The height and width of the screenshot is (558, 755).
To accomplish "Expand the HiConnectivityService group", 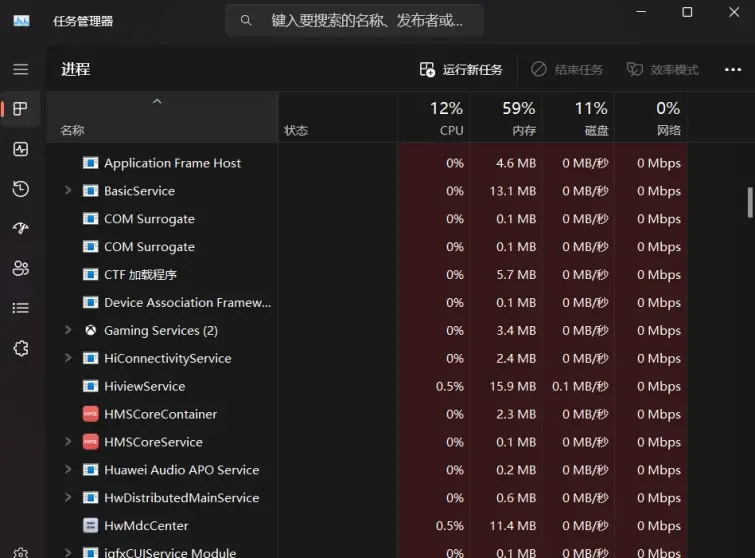I will (x=68, y=358).
